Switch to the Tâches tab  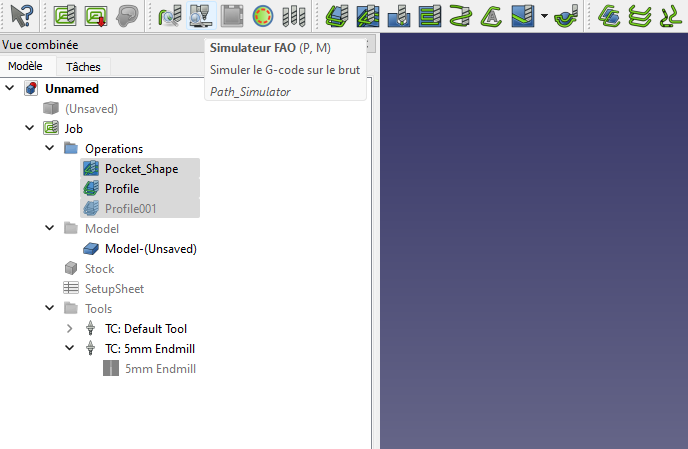pos(83,67)
